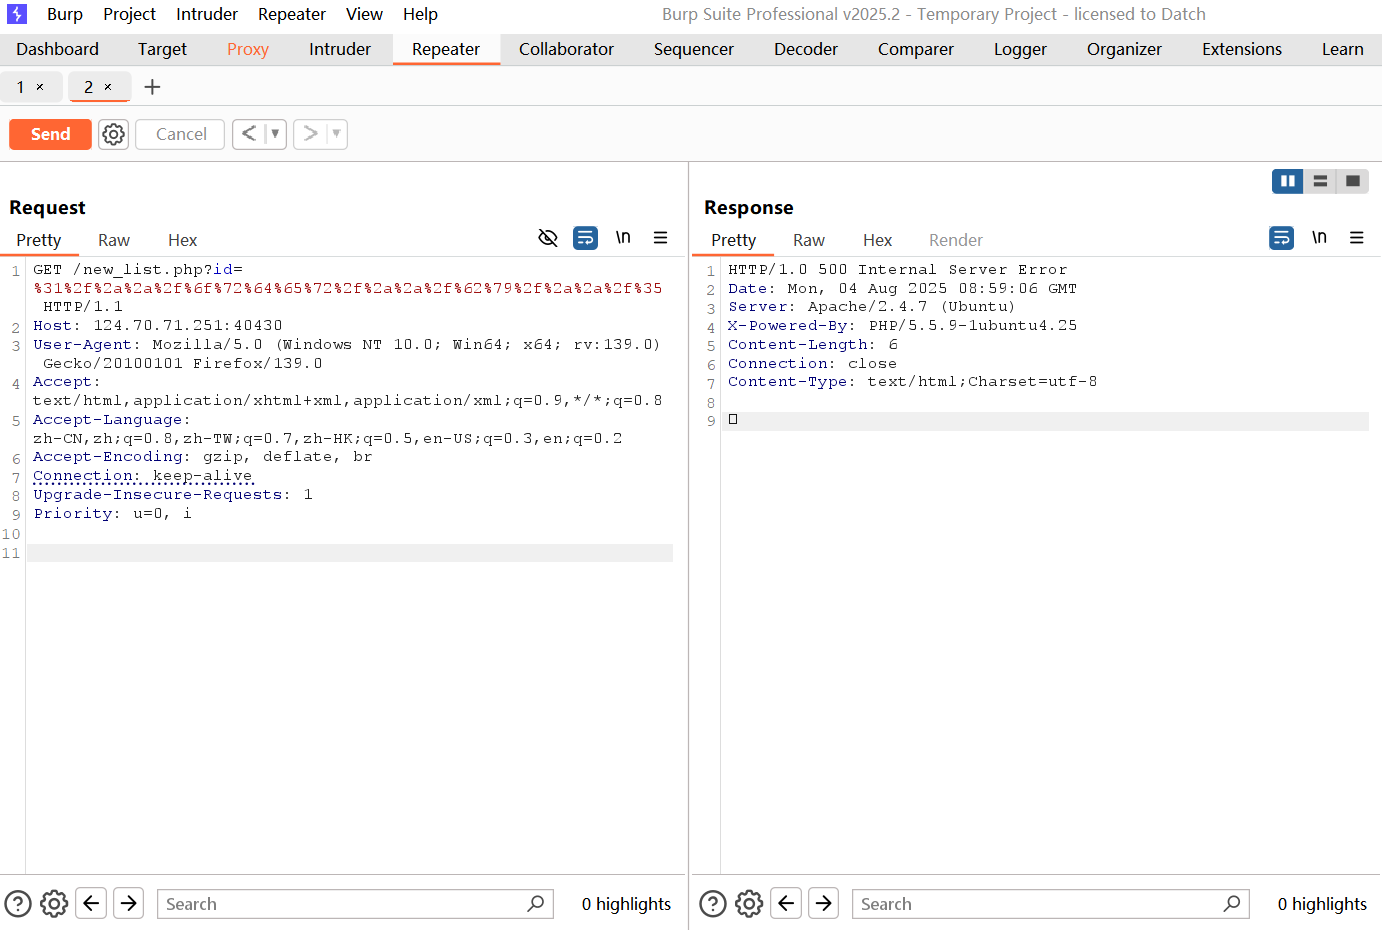Add a new Repeater tab with plus
This screenshot has height=930, width=1382.
(152, 87)
